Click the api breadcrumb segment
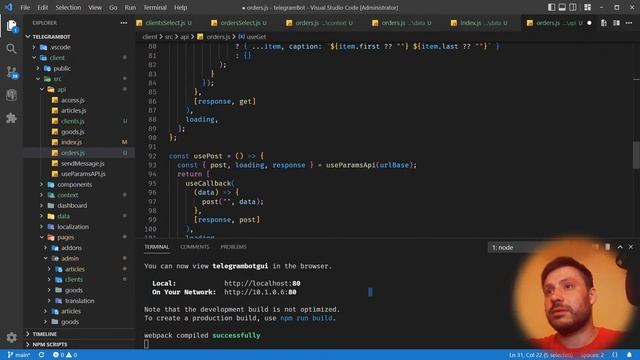640x360 pixels. click(184, 37)
